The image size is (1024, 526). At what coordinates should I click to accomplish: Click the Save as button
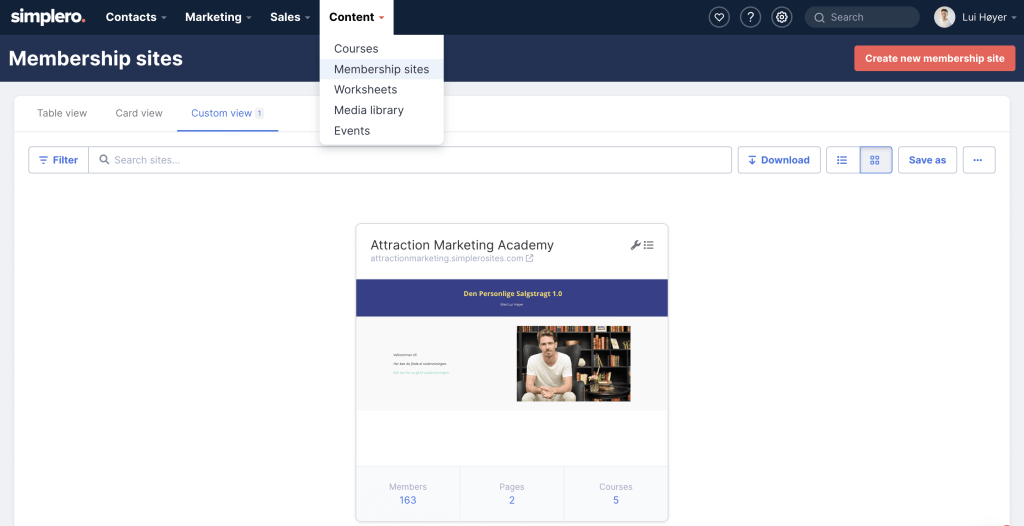point(927,160)
